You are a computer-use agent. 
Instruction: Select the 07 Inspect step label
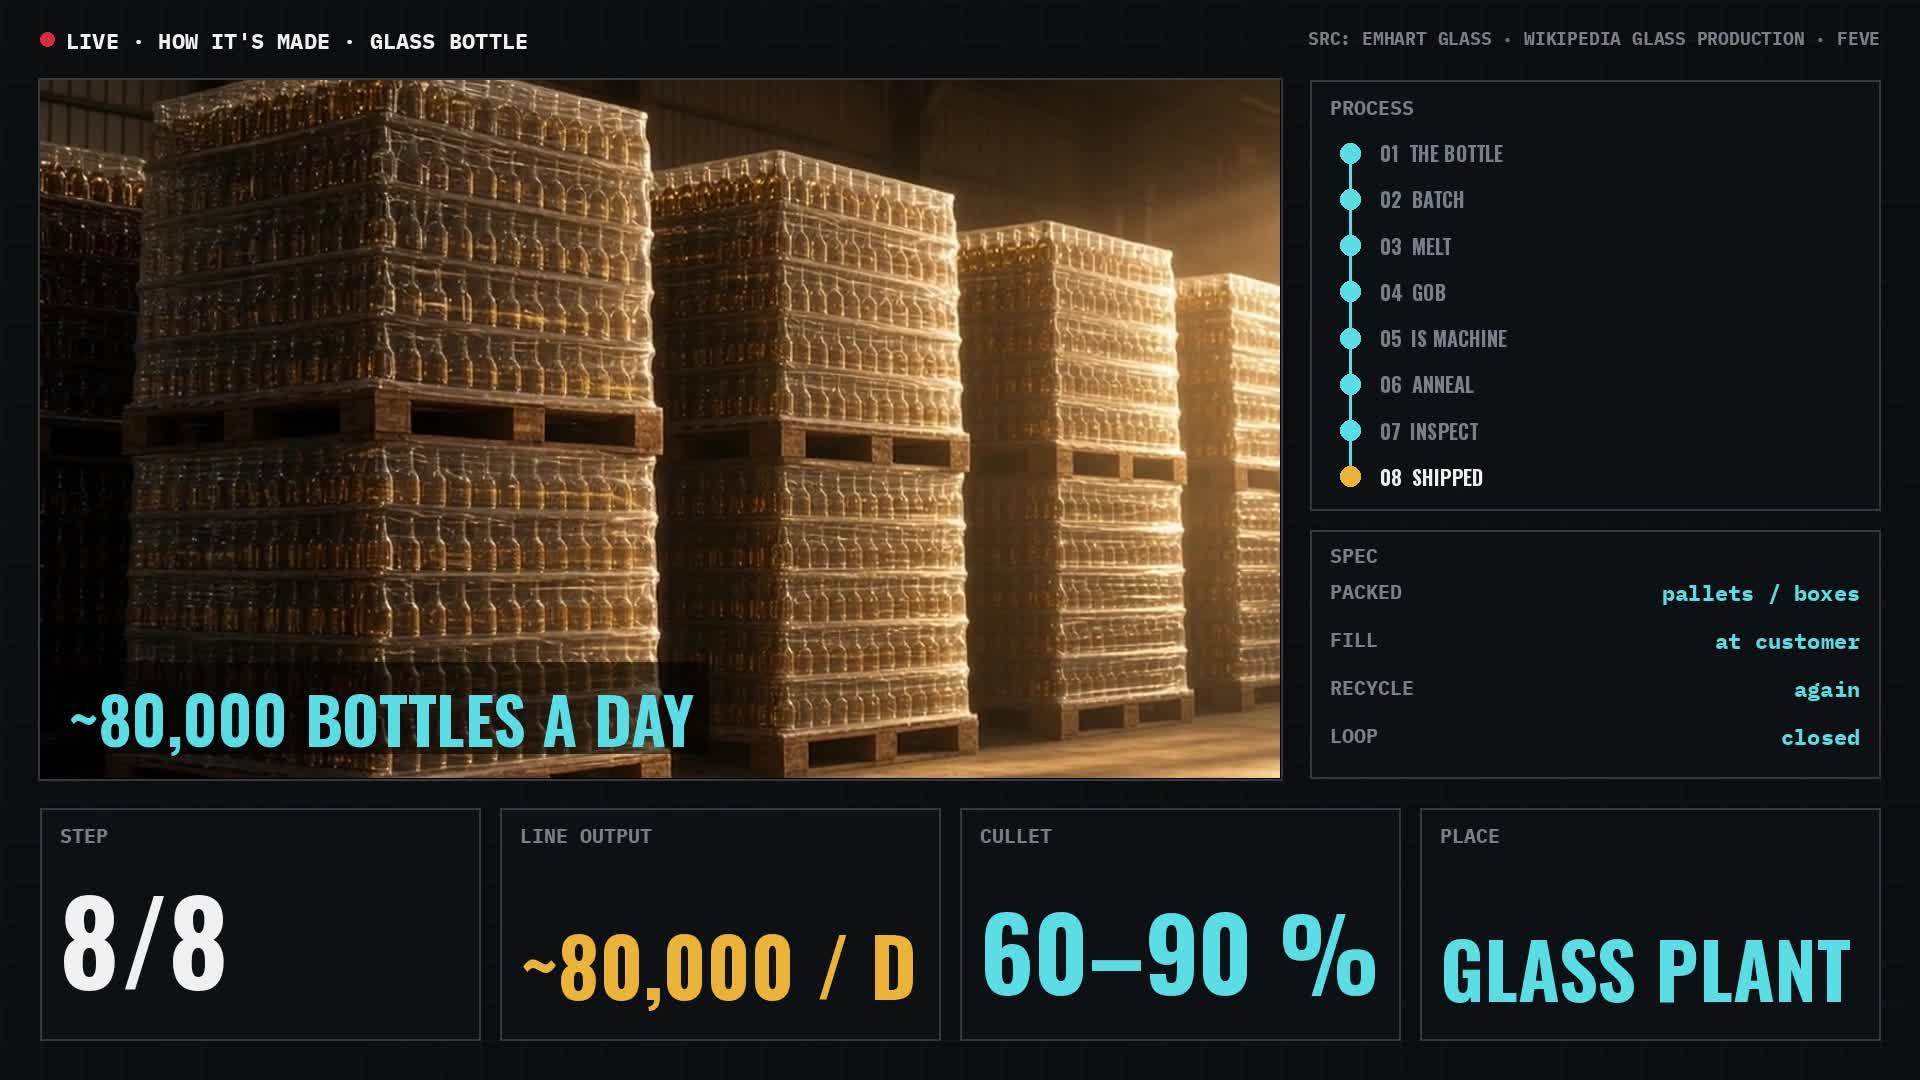pos(1429,432)
